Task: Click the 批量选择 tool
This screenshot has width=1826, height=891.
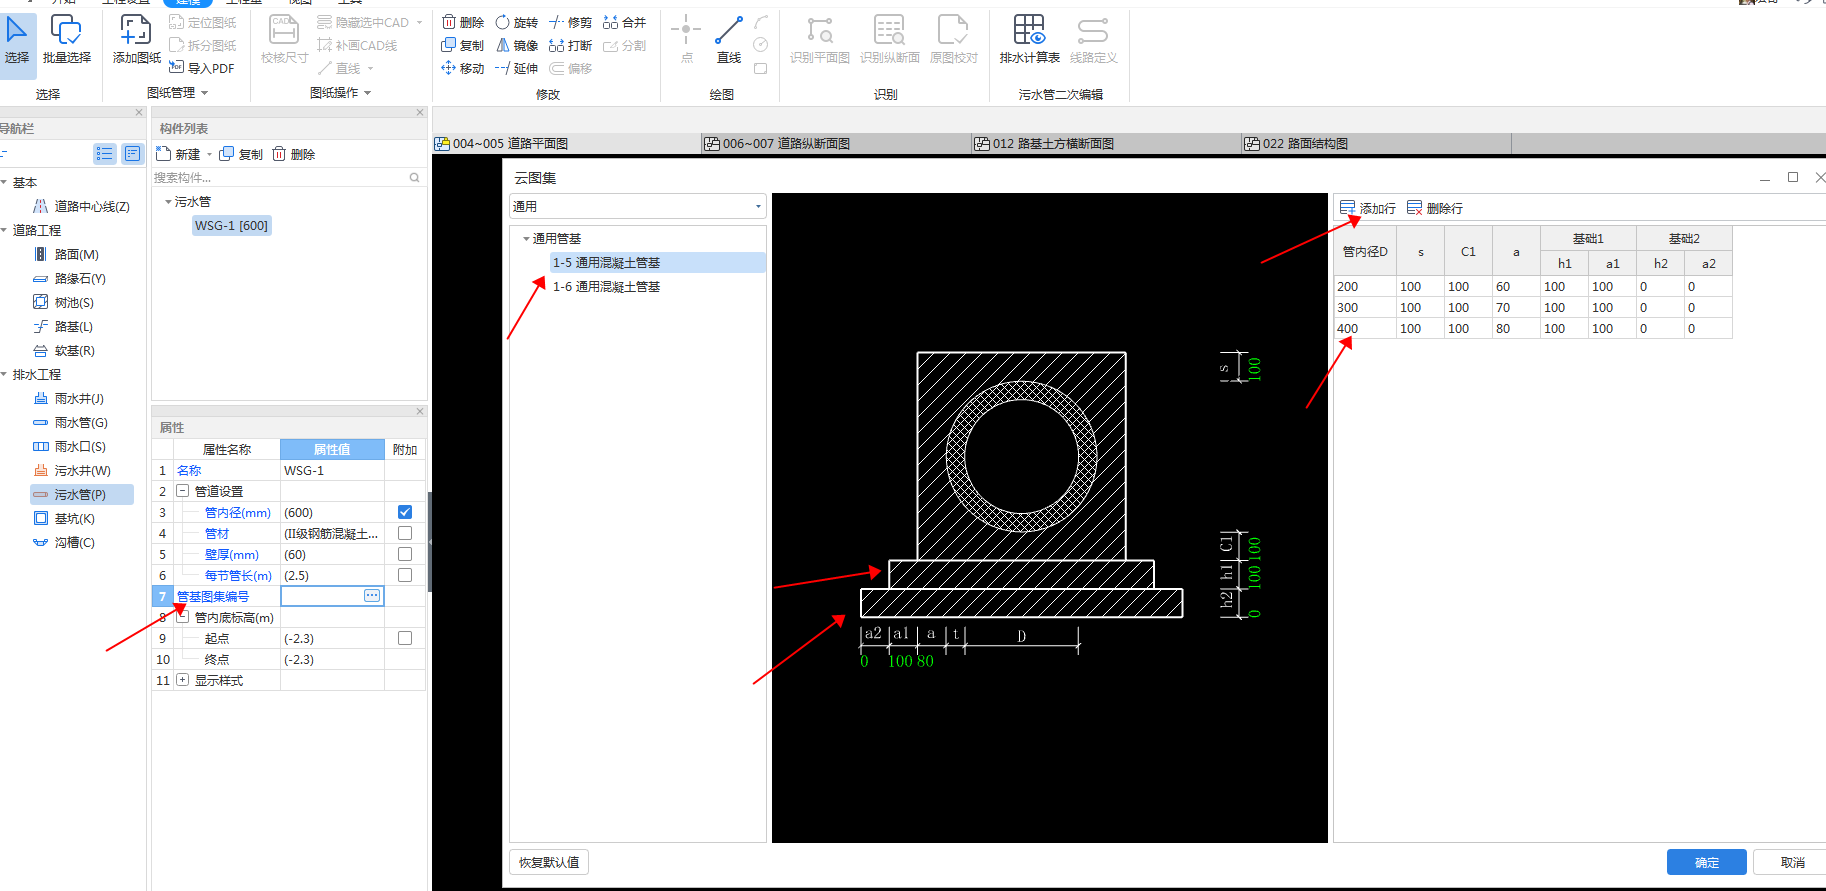Action: click(x=66, y=41)
